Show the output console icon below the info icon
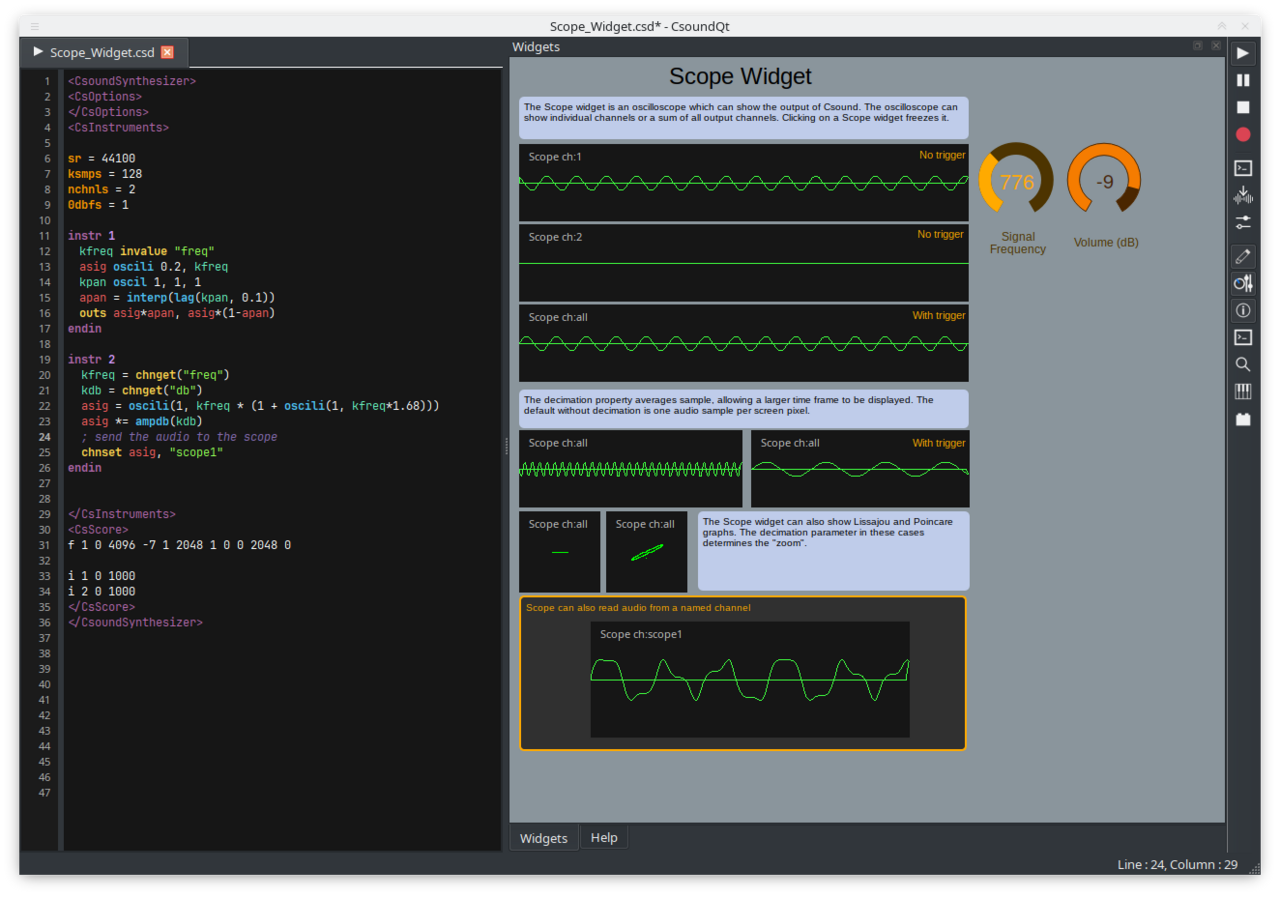 [1243, 337]
